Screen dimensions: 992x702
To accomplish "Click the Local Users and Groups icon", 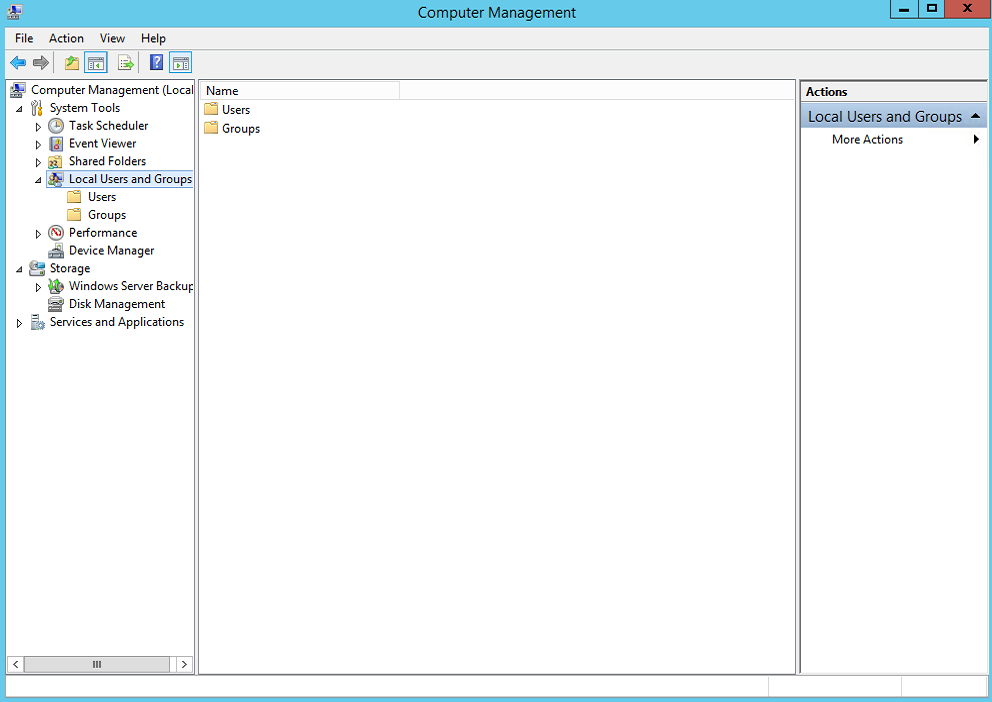I will pos(56,179).
